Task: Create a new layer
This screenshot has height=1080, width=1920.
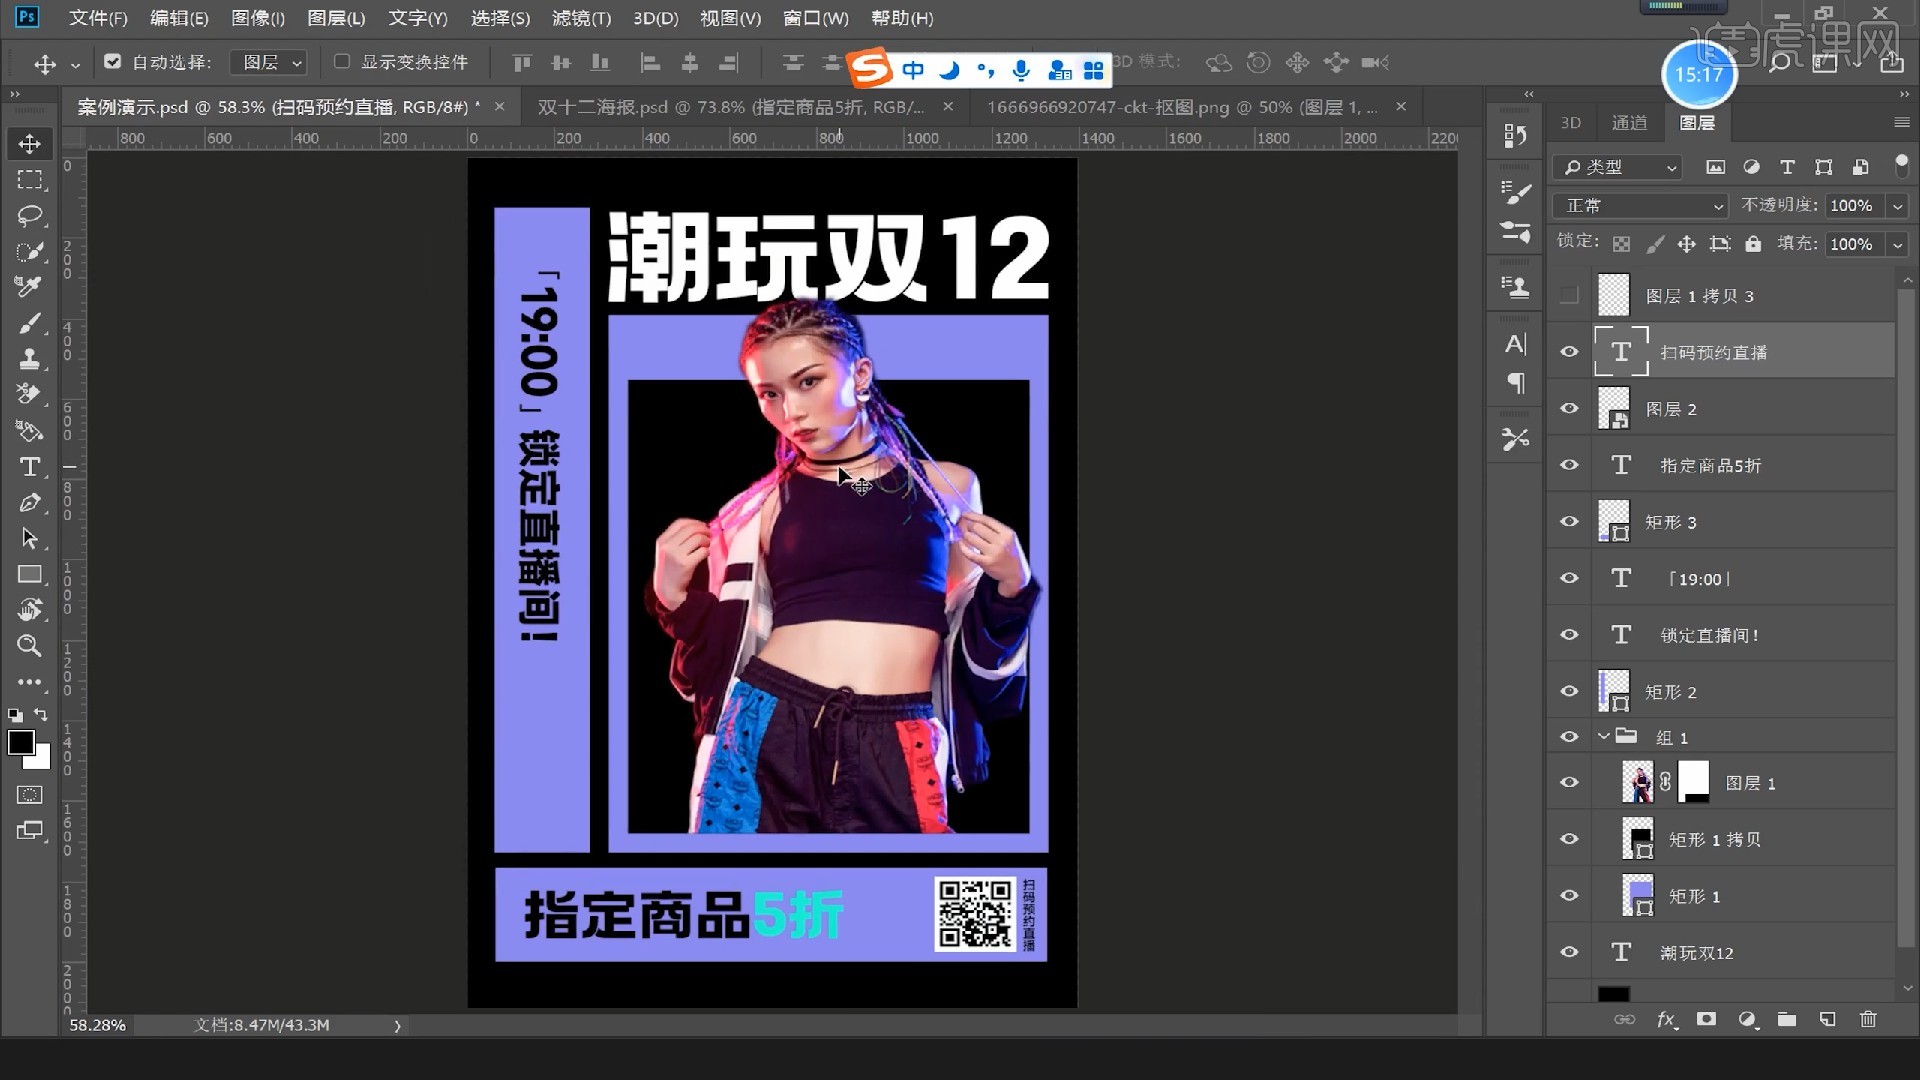Action: [x=1827, y=1019]
